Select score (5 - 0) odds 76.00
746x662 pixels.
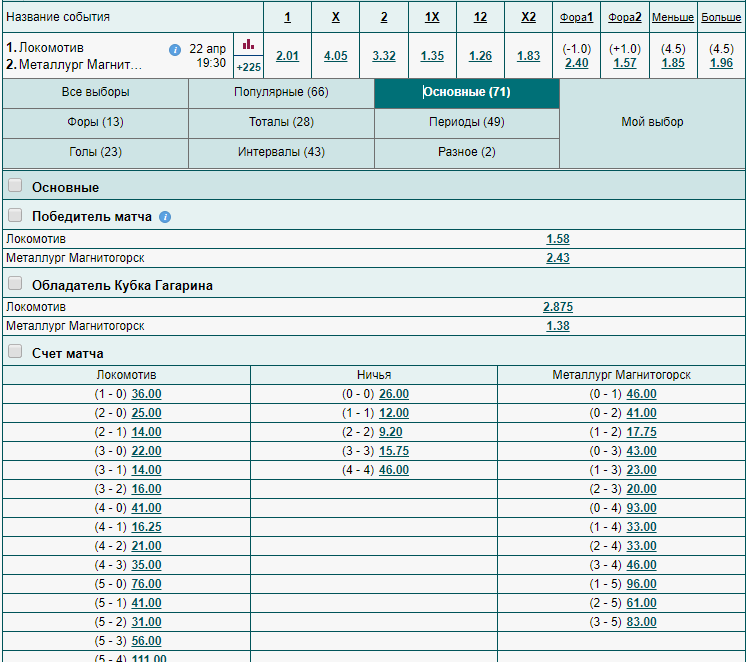[147, 584]
